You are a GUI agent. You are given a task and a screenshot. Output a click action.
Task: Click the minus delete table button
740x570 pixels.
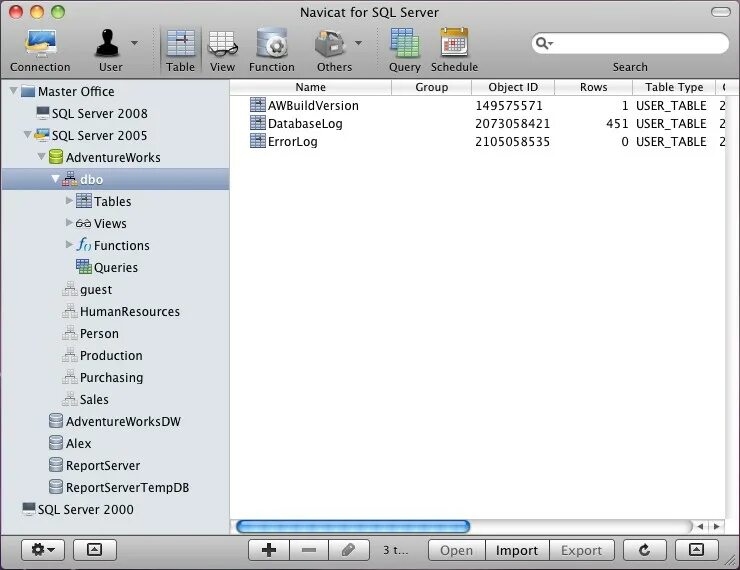pos(309,550)
